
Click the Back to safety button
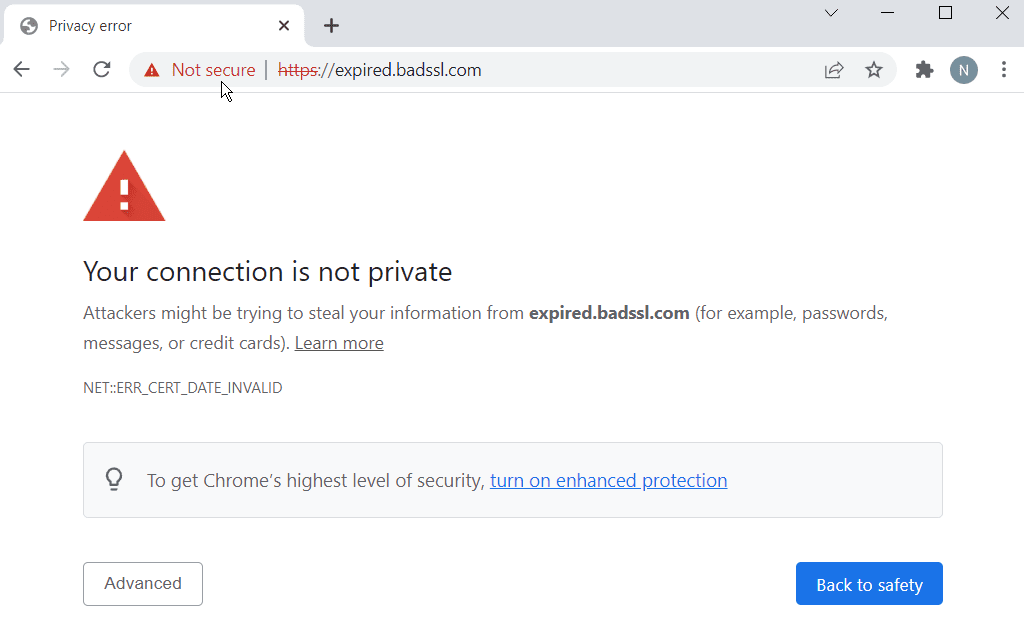pyautogui.click(x=869, y=584)
